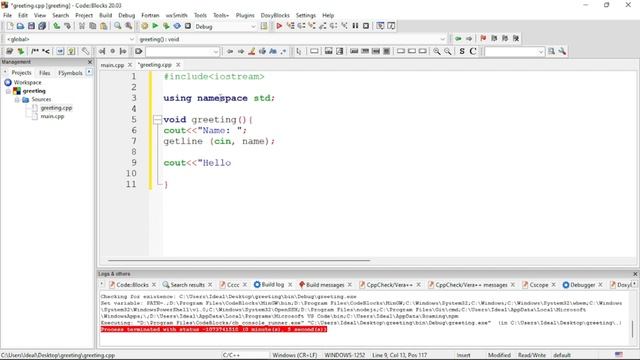
Task: Open the File menu
Action: pyautogui.click(x=7, y=15)
